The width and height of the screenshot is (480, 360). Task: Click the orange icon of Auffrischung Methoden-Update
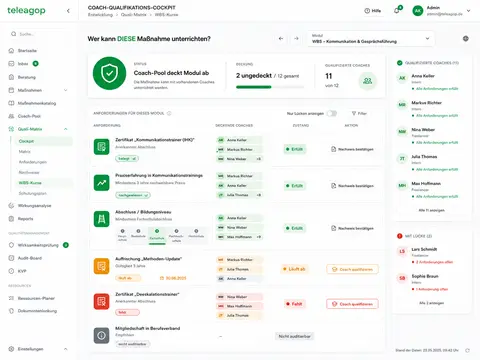pos(102,266)
